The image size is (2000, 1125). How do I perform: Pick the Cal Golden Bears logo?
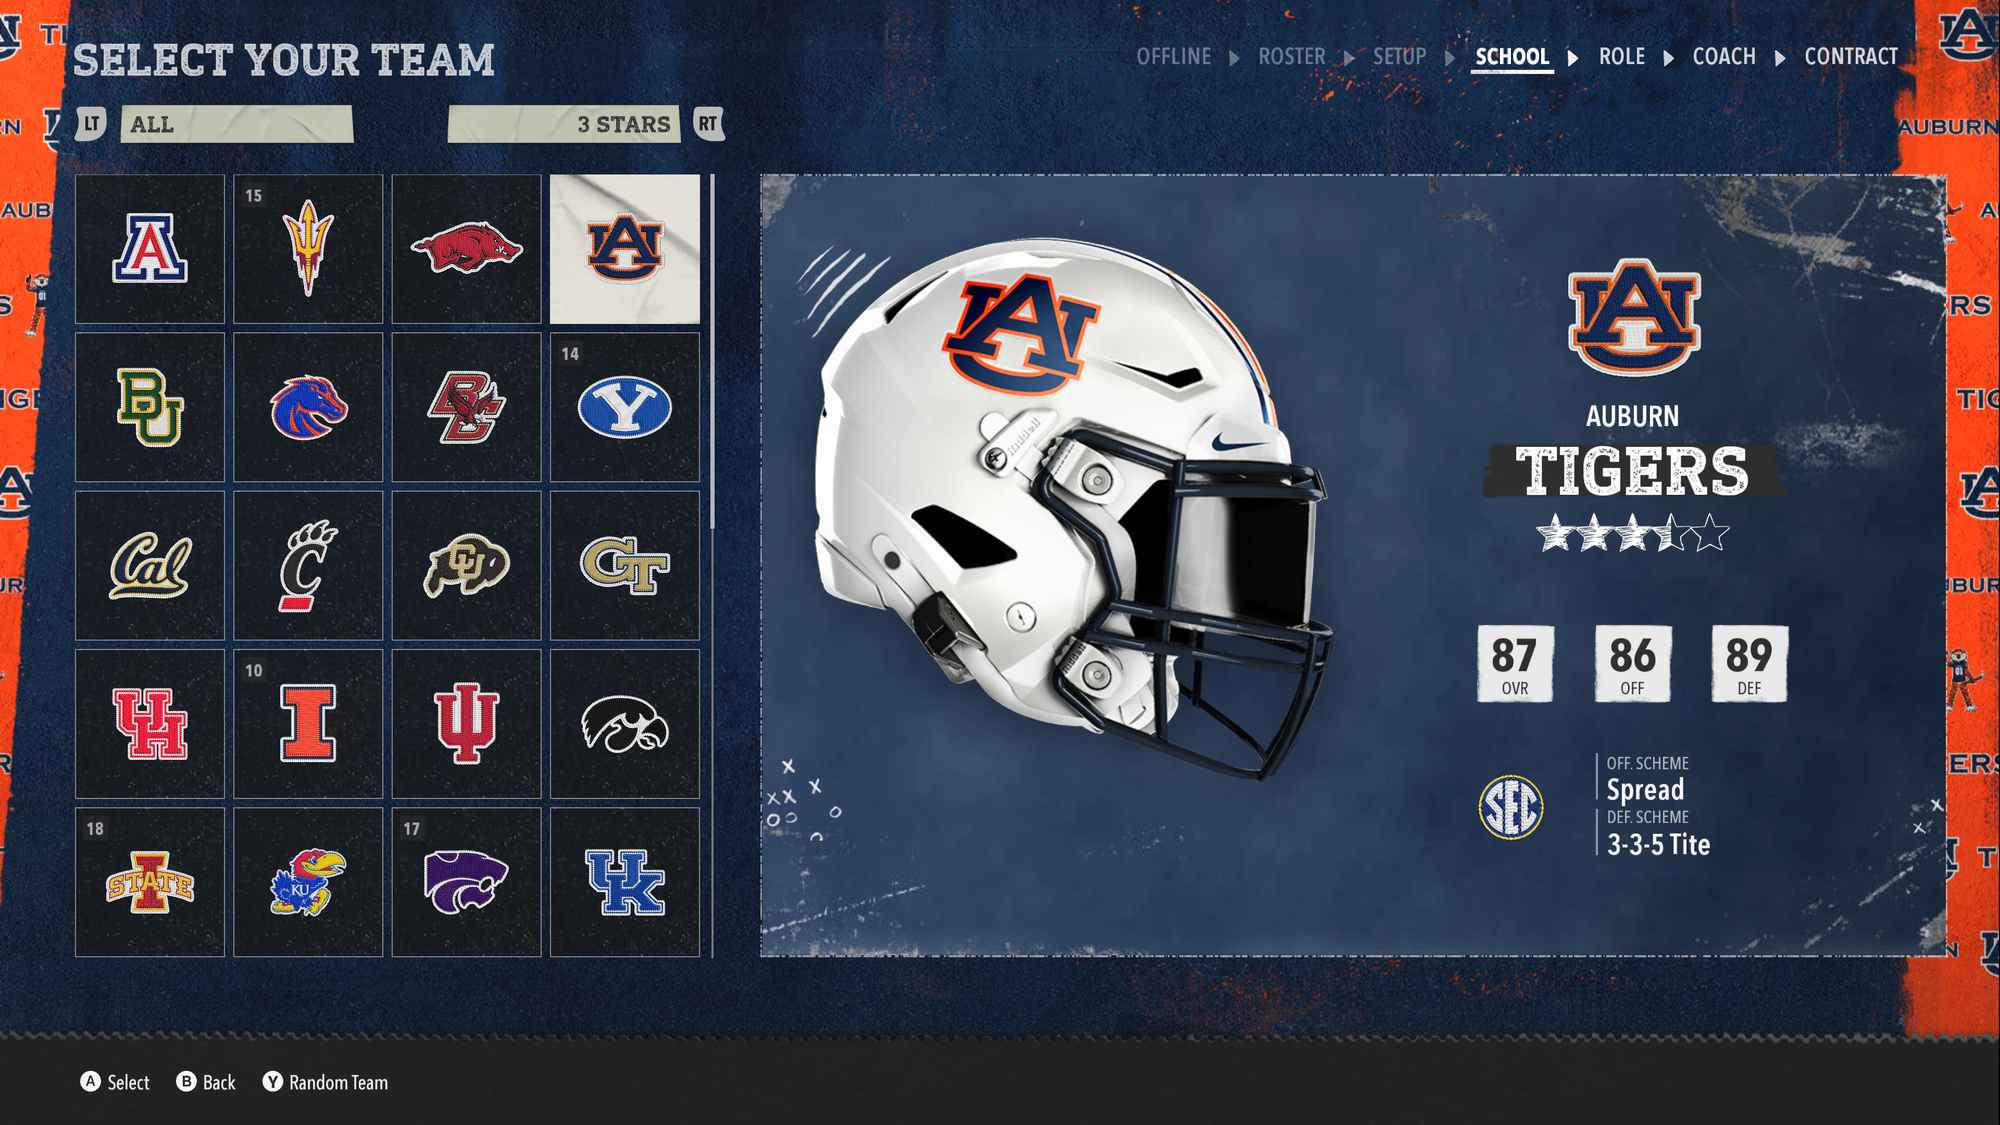[x=150, y=565]
